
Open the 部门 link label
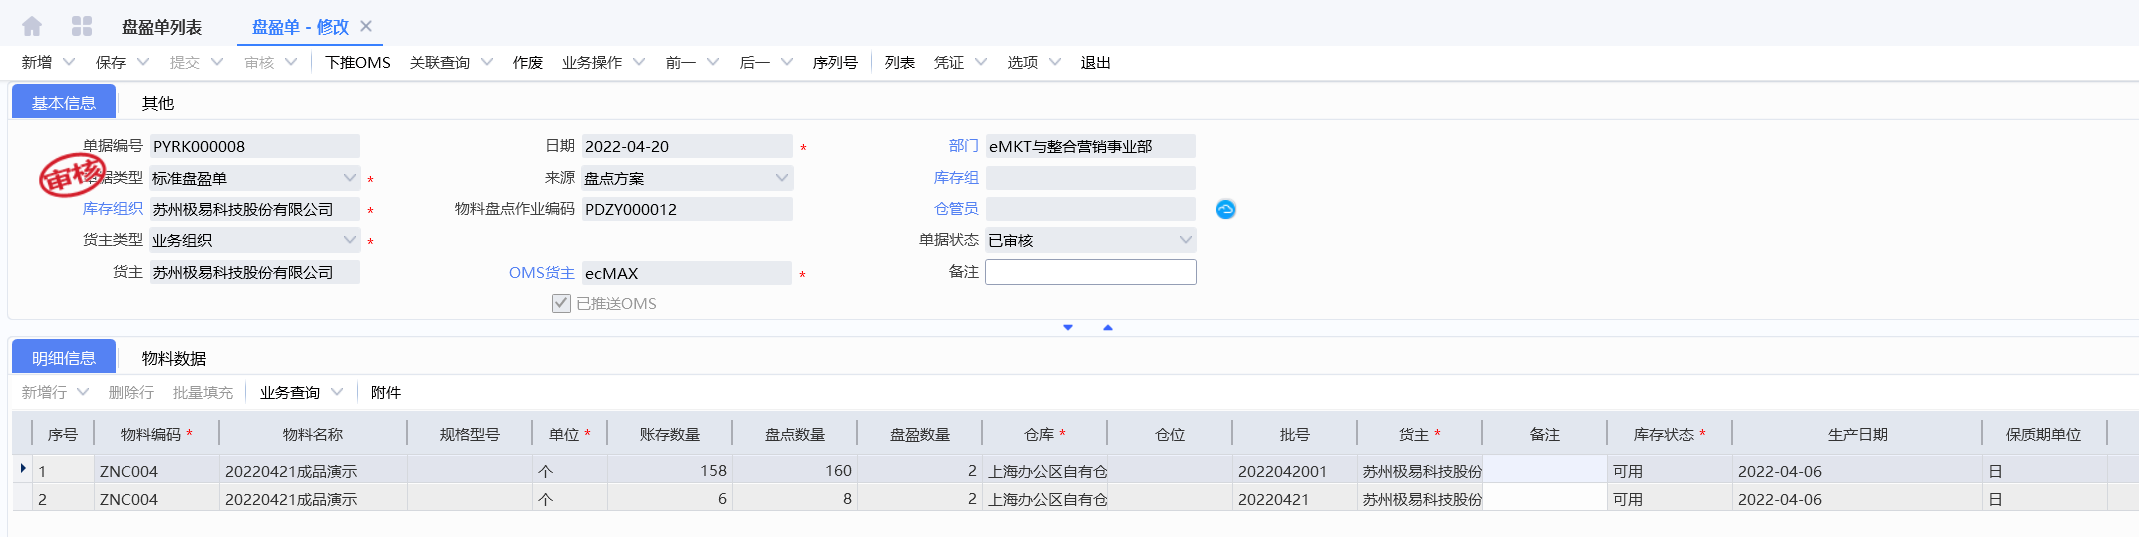tap(964, 145)
